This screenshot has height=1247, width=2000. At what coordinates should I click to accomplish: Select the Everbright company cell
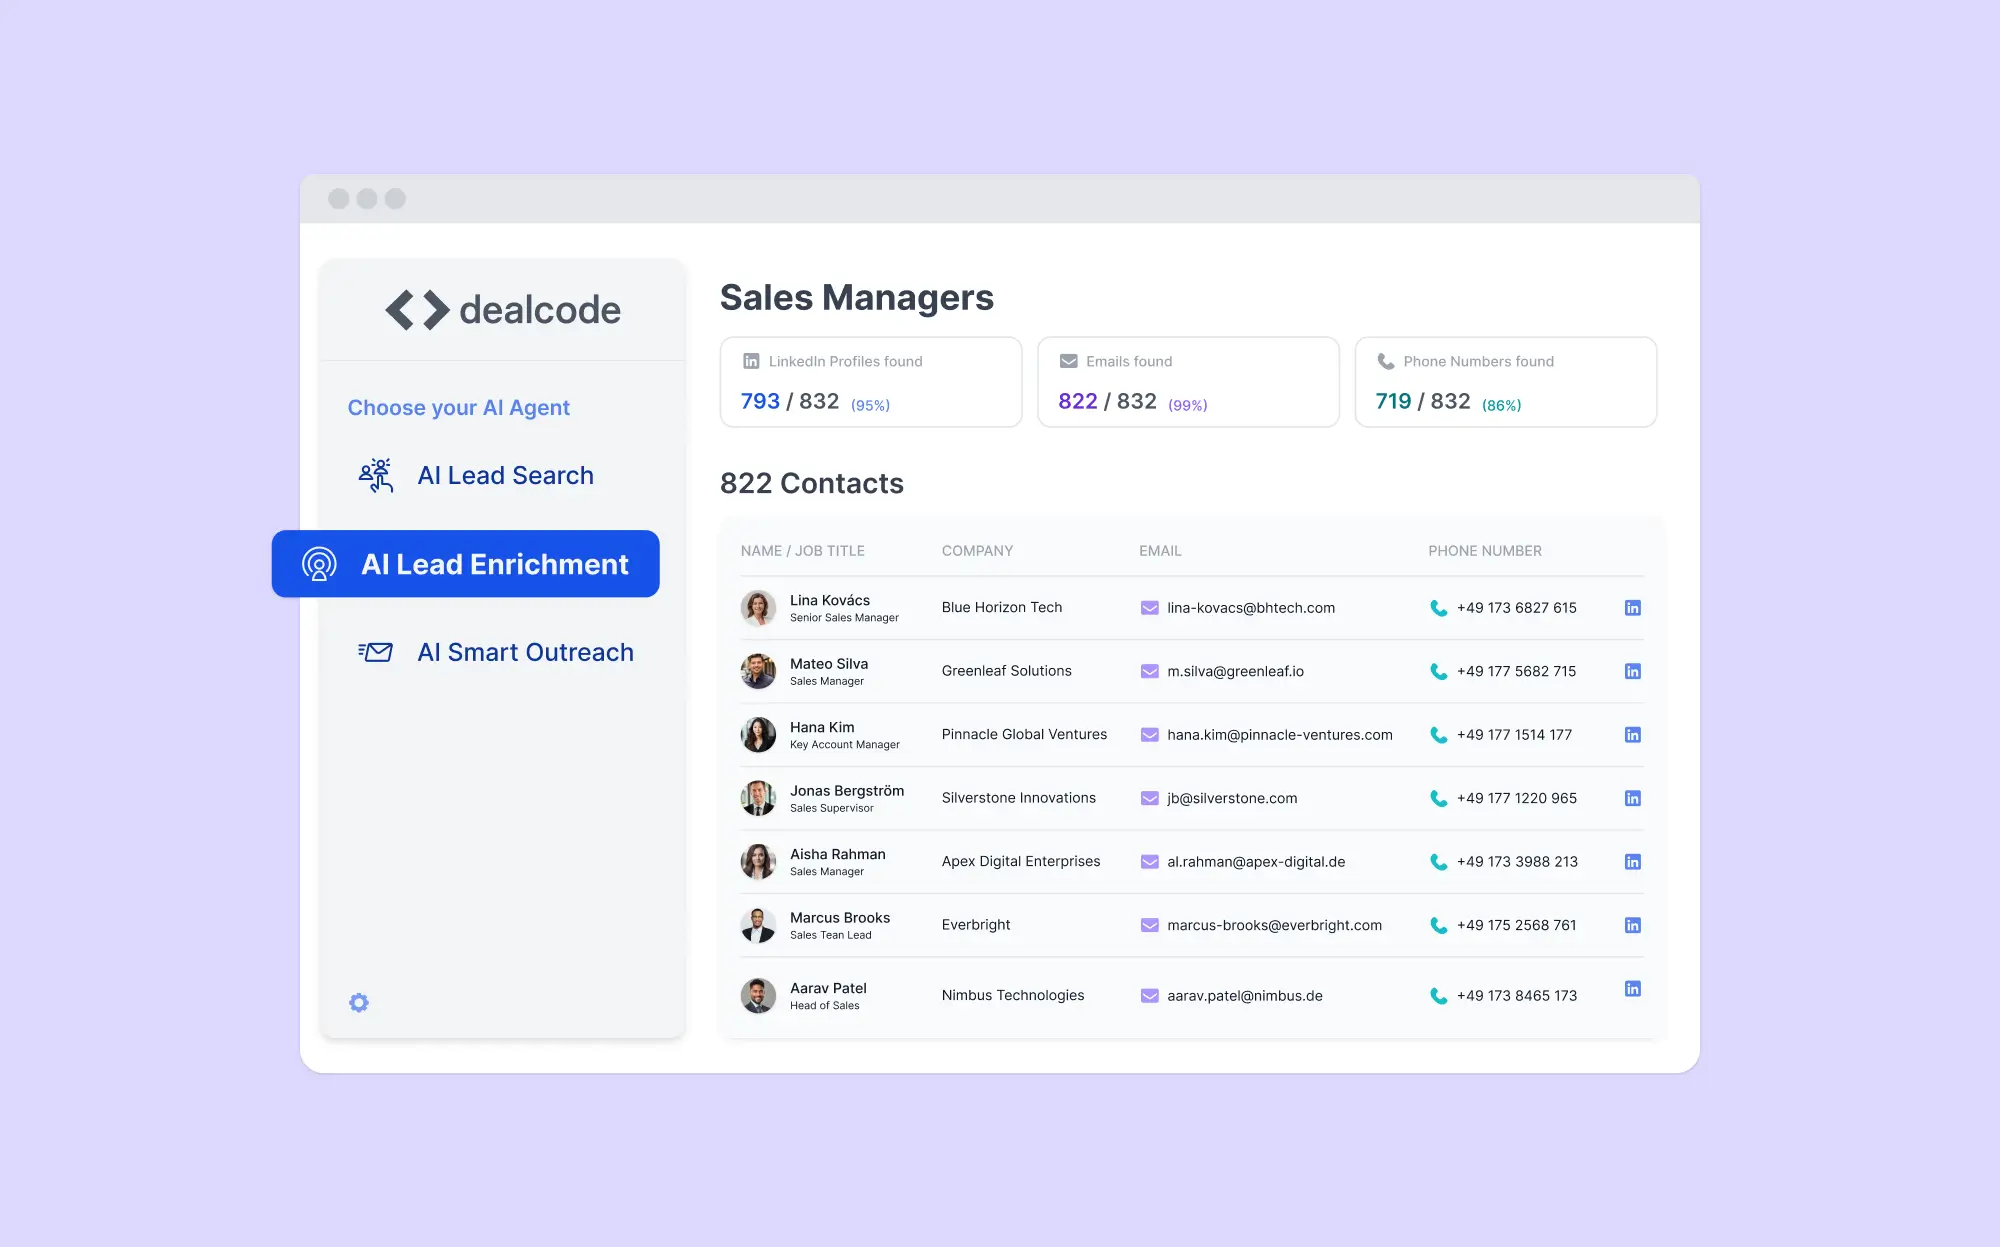tap(976, 925)
